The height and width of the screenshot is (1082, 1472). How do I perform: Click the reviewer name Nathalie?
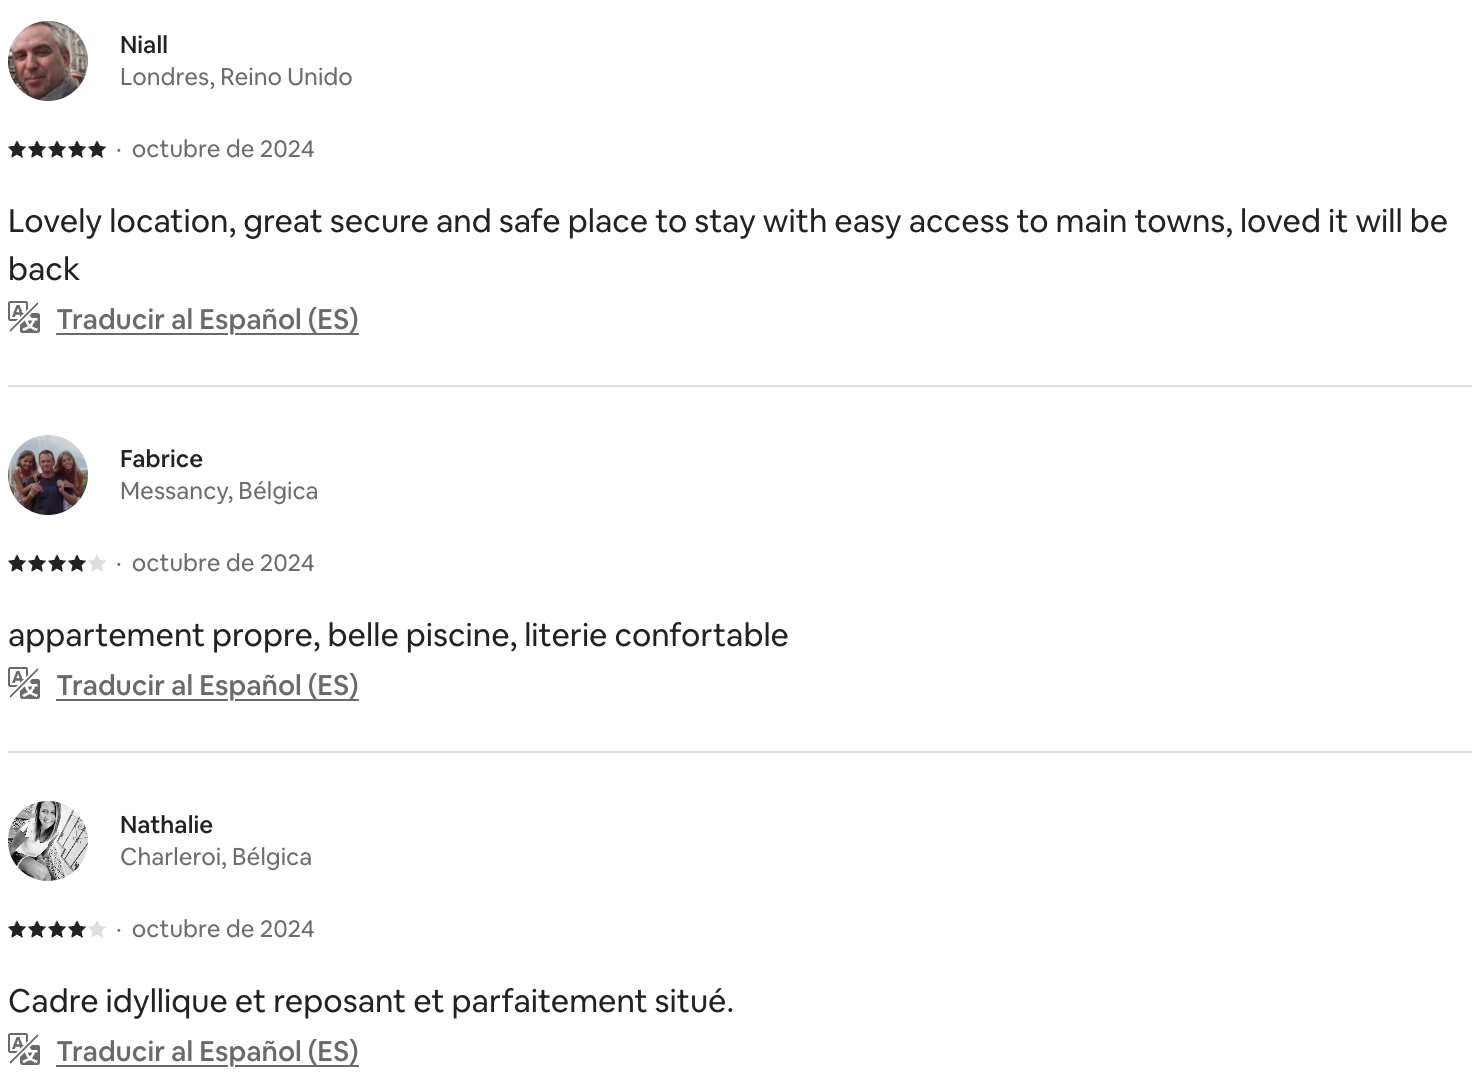coord(166,825)
